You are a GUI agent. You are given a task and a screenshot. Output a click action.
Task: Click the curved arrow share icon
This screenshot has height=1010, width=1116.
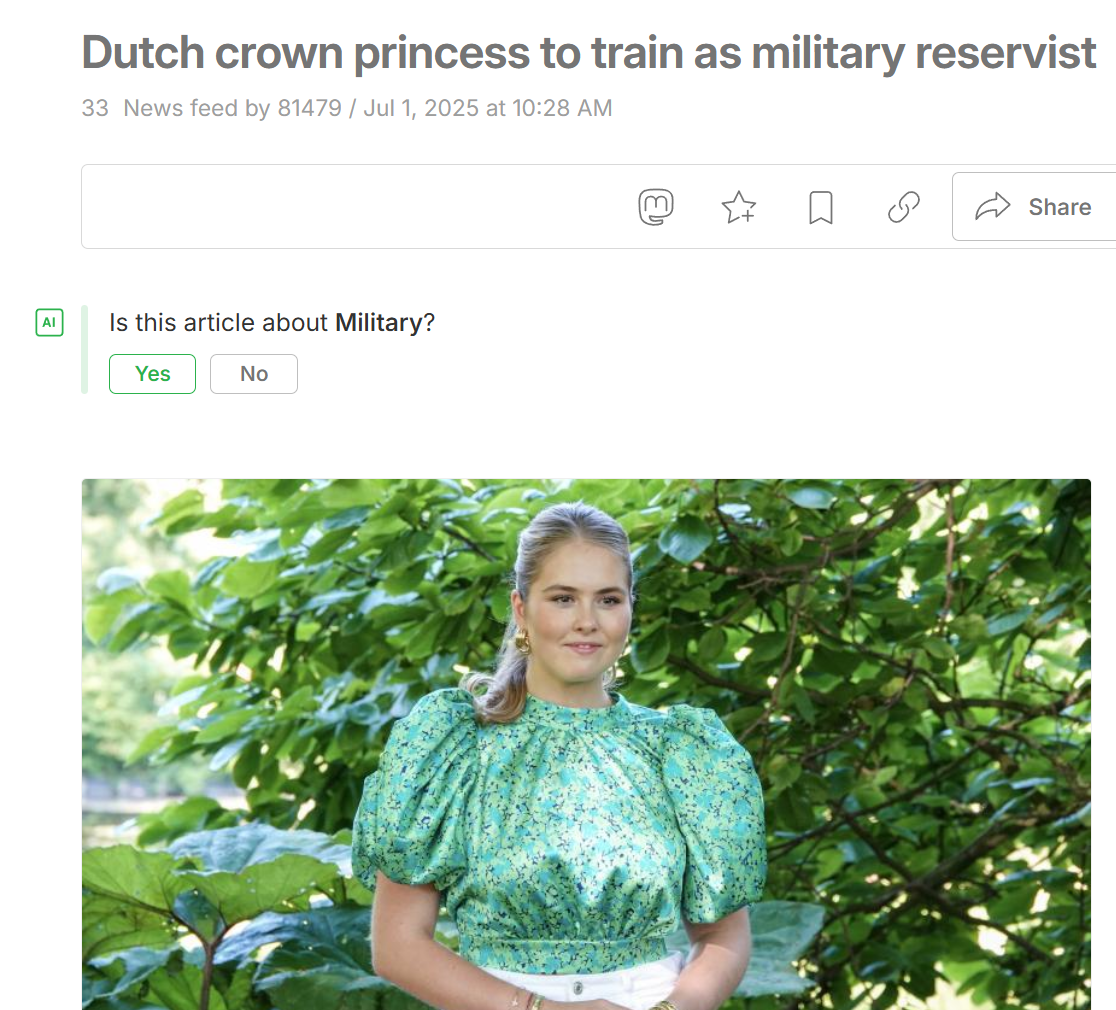tap(992, 206)
